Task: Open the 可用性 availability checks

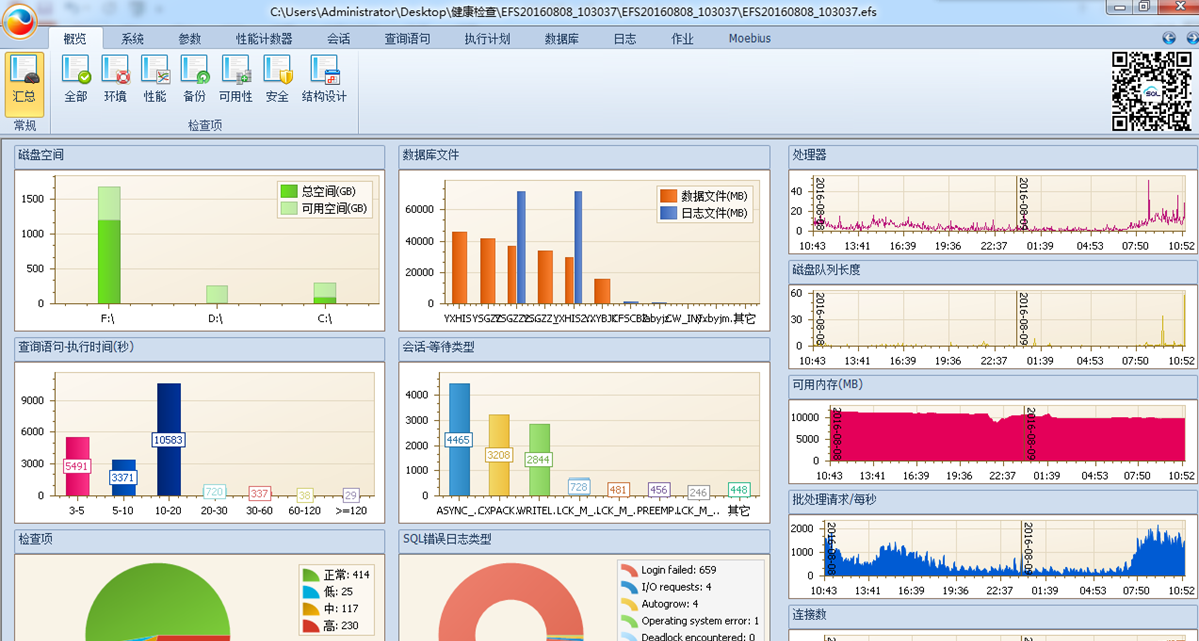Action: [236, 79]
